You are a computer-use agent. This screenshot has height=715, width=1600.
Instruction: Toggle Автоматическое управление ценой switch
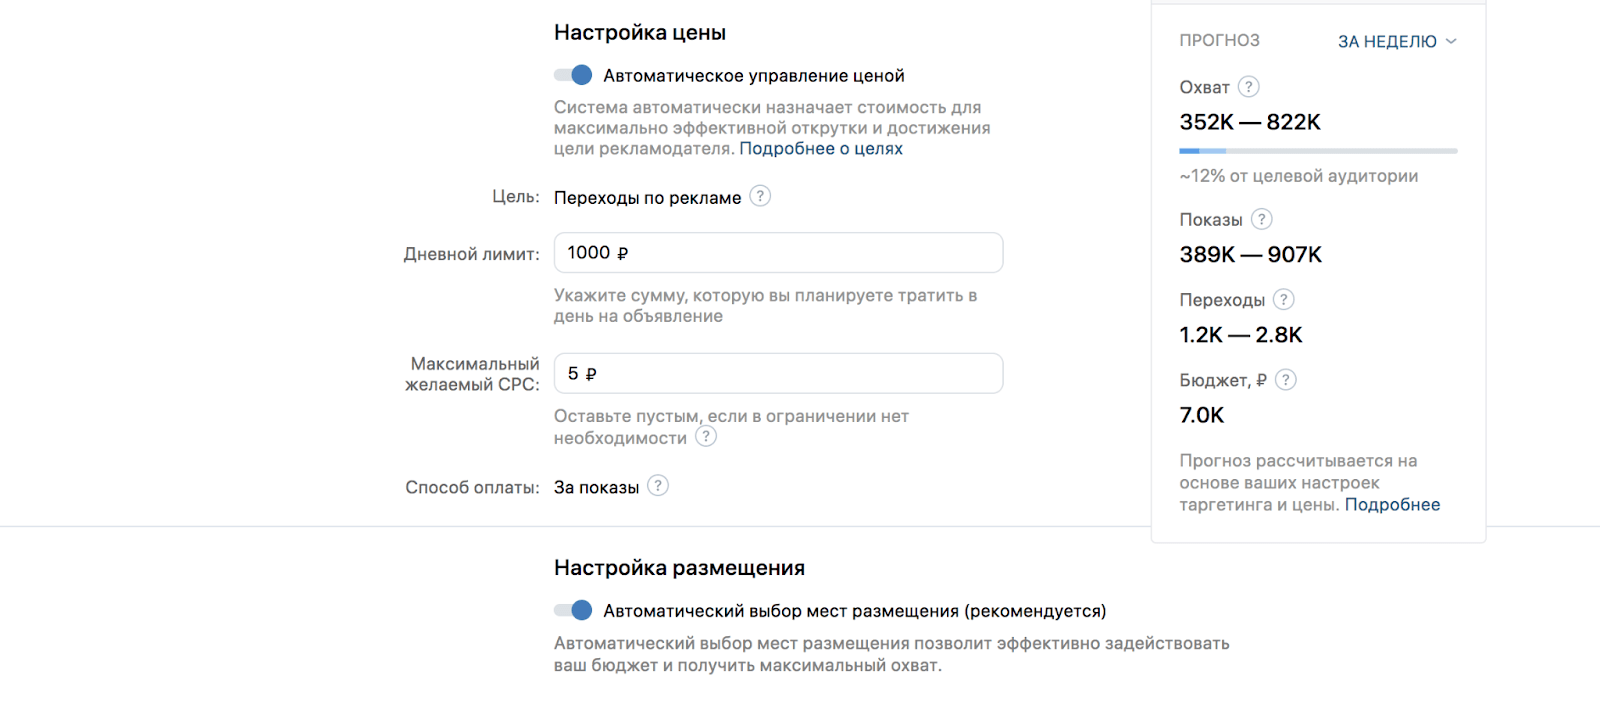(x=573, y=75)
